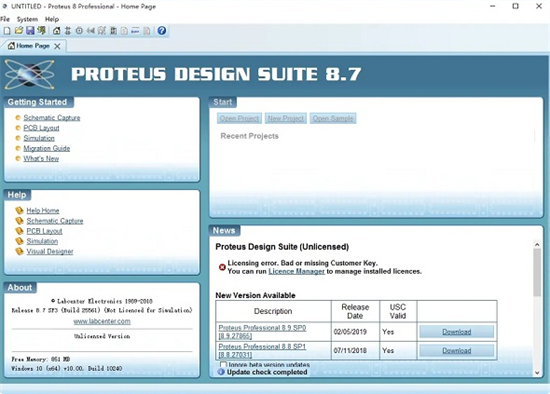Open Getting Started Schematic Capture link
Screen dimensions: 550x394
coord(52,118)
